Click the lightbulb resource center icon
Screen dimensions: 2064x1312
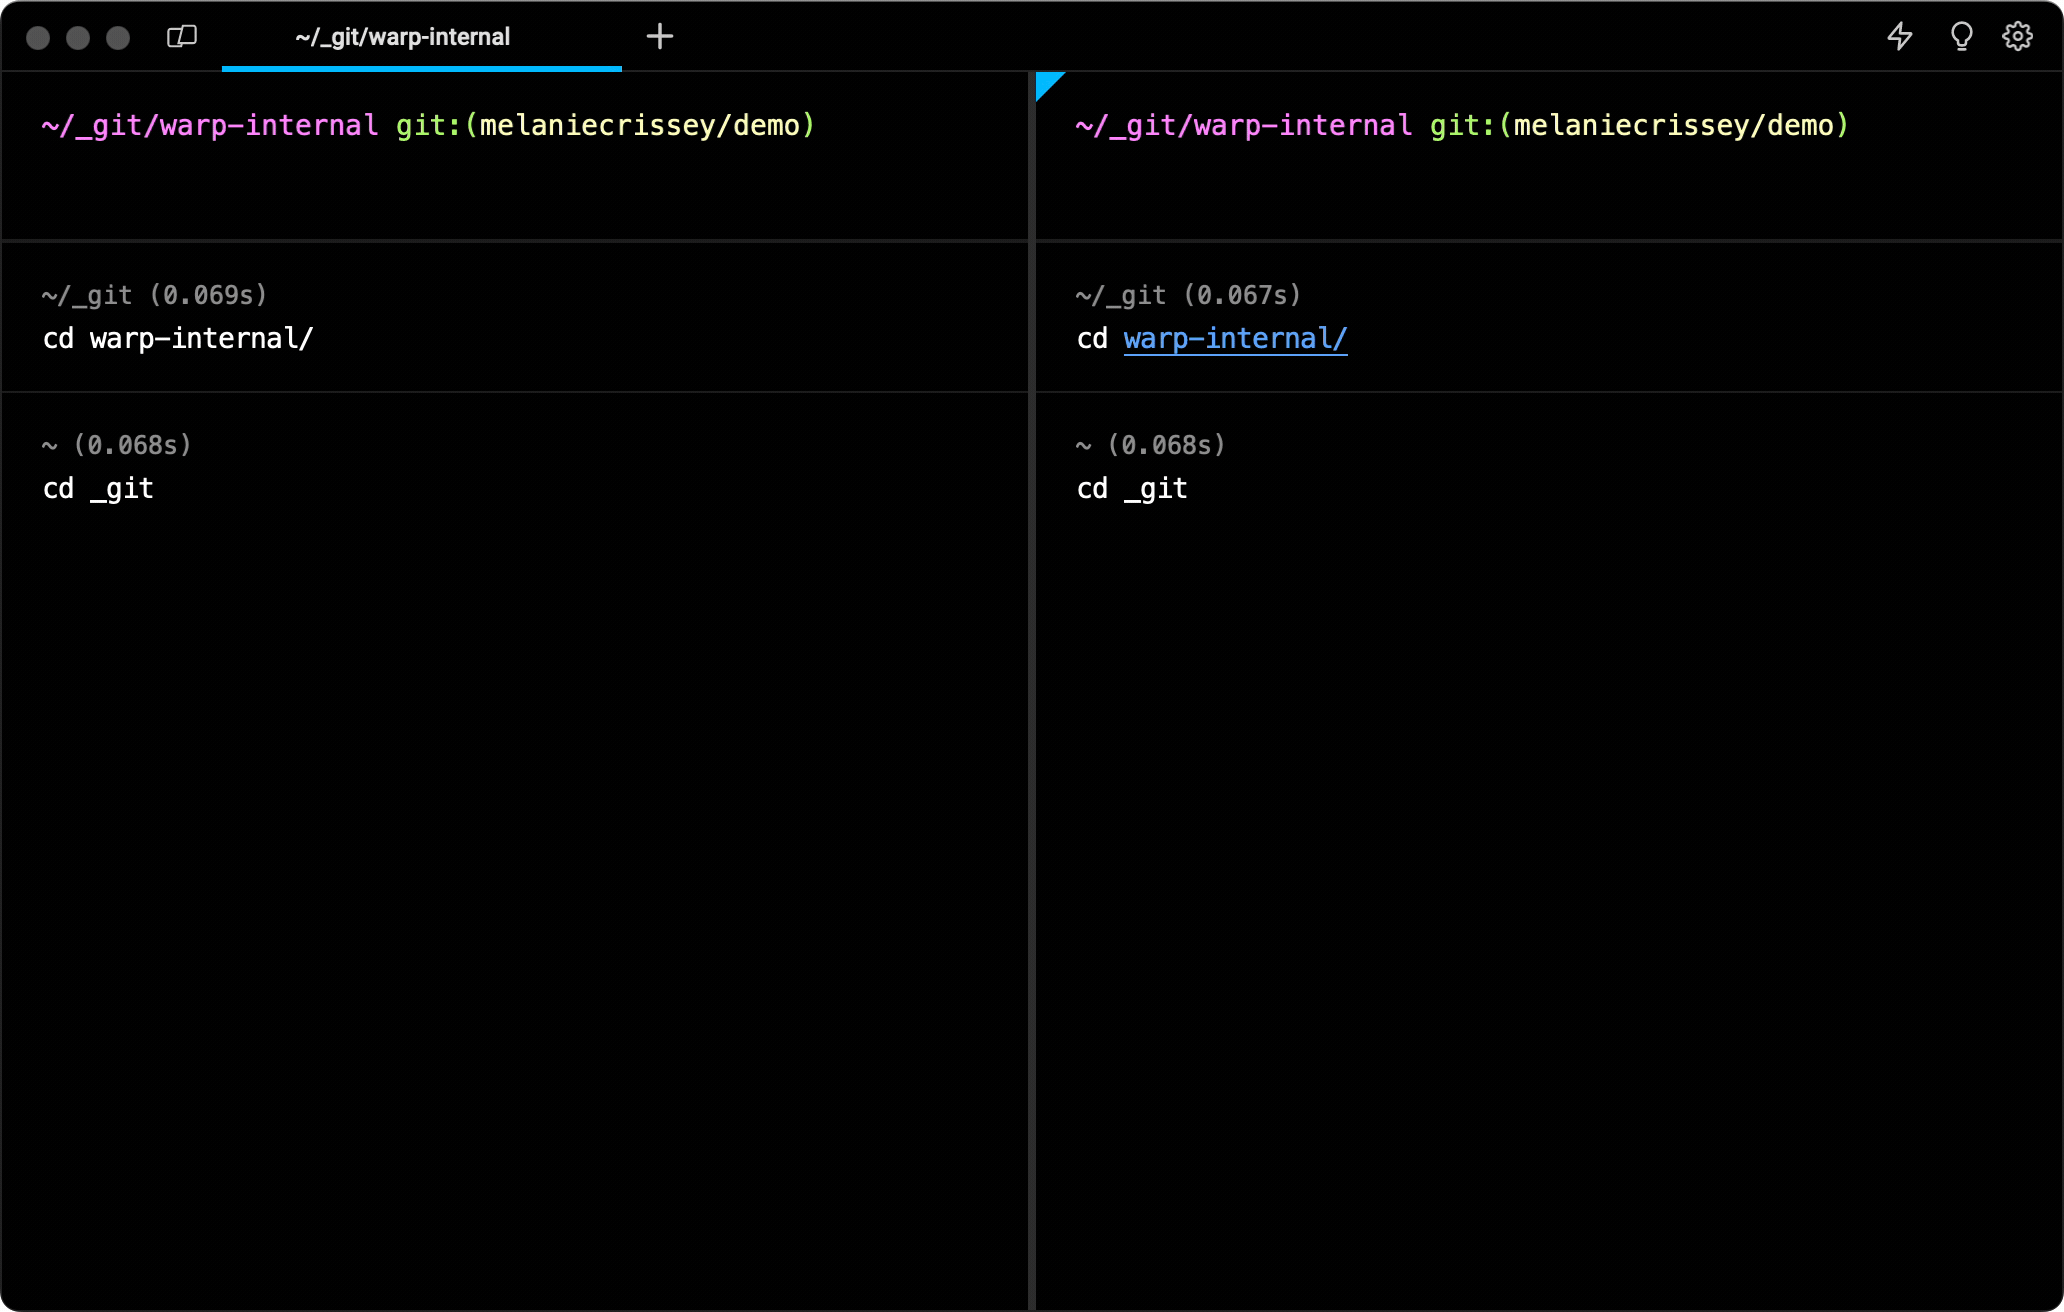pyautogui.click(x=1961, y=37)
